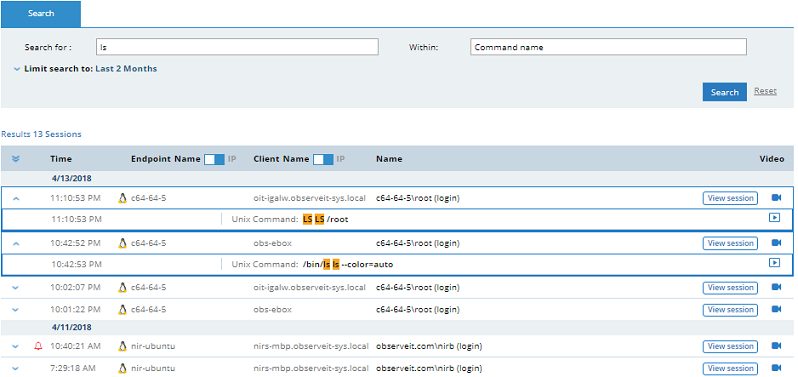798x377 pixels.
Task: Expand all sessions with double chevron
Action: (x=16, y=159)
